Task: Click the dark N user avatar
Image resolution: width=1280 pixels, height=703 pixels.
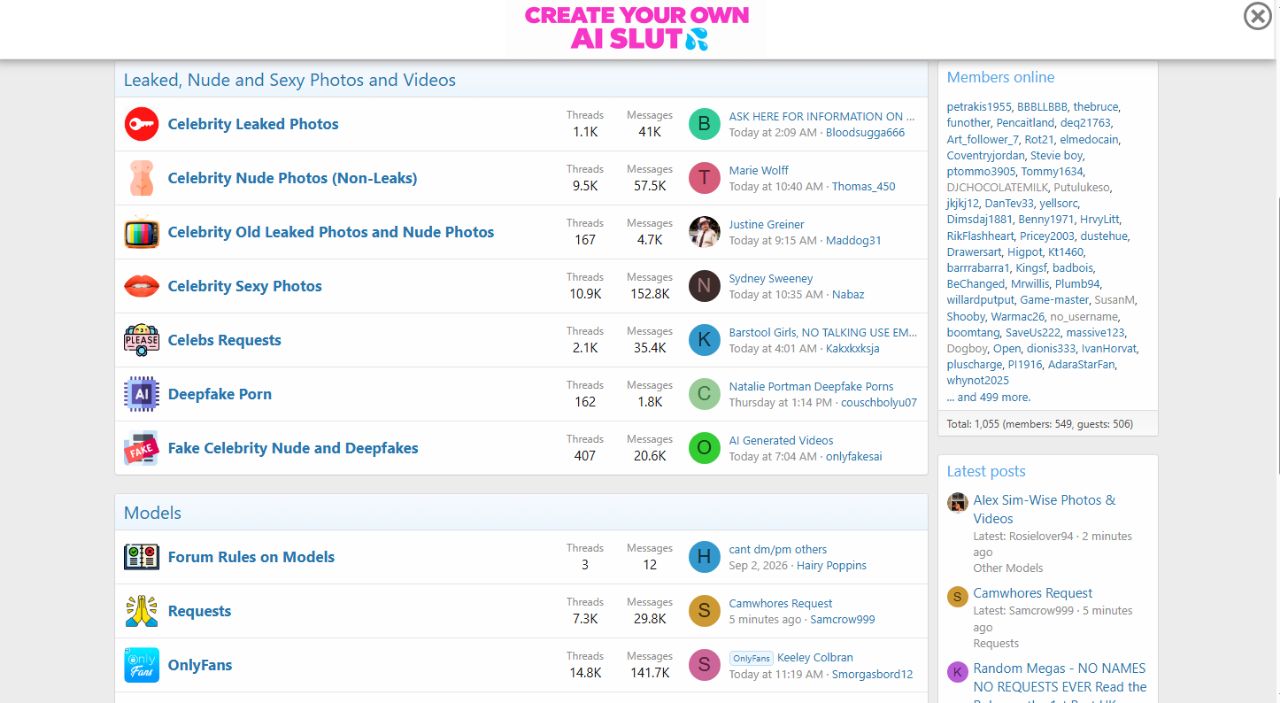Action: point(704,286)
